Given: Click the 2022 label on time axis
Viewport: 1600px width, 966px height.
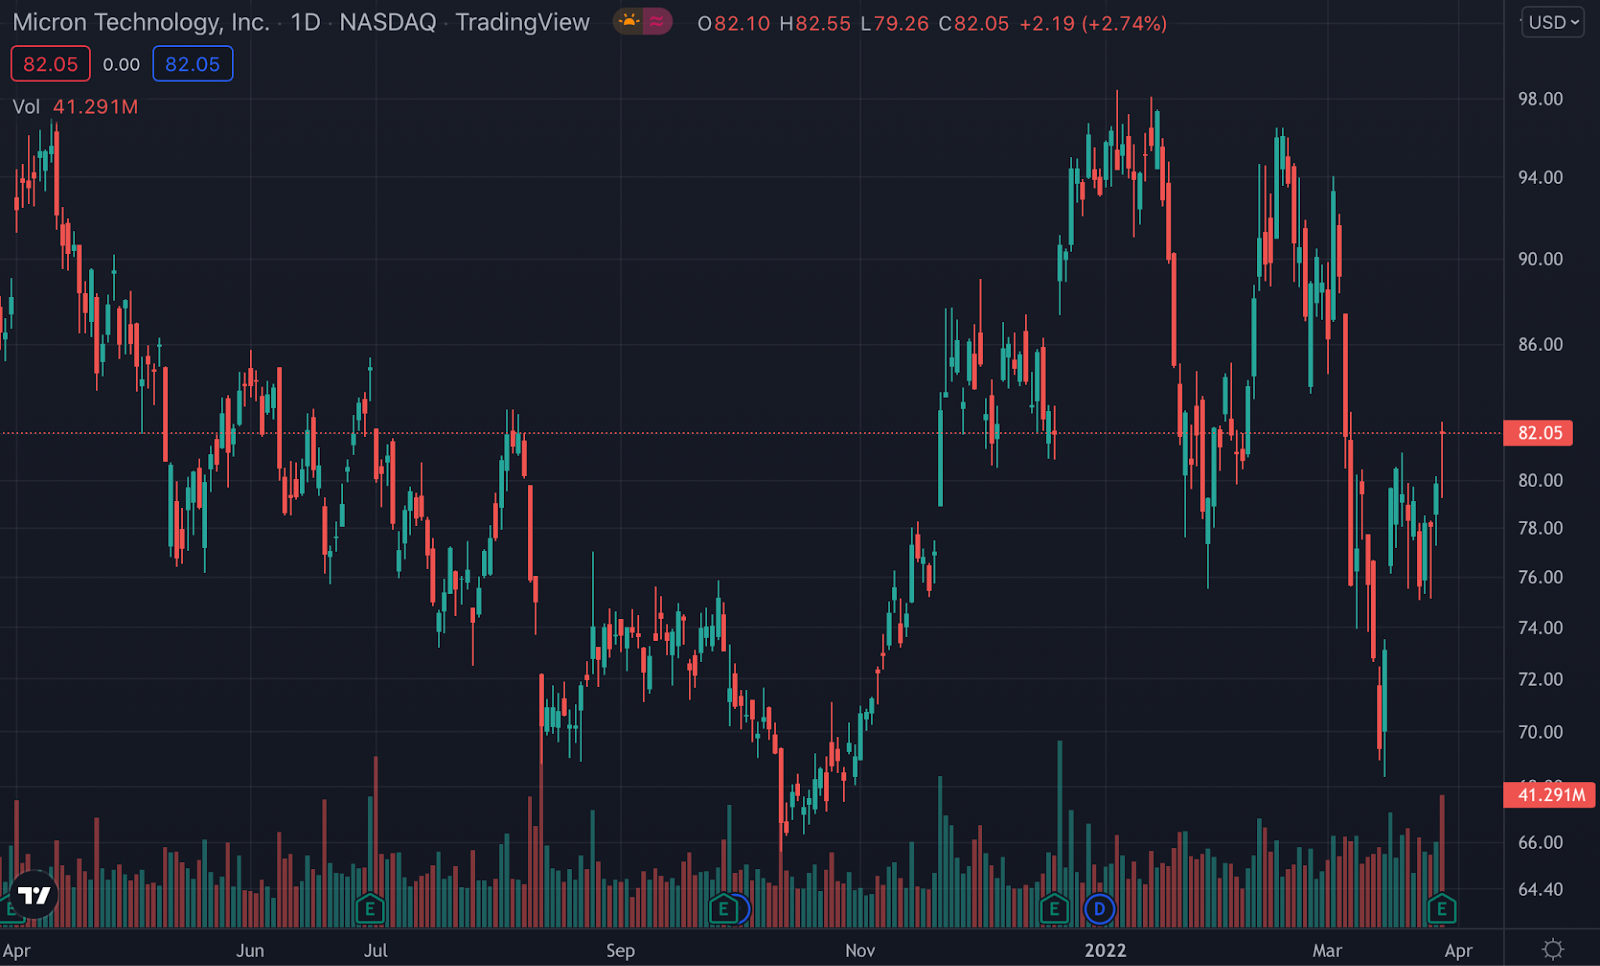Looking at the screenshot, I should tap(1105, 950).
